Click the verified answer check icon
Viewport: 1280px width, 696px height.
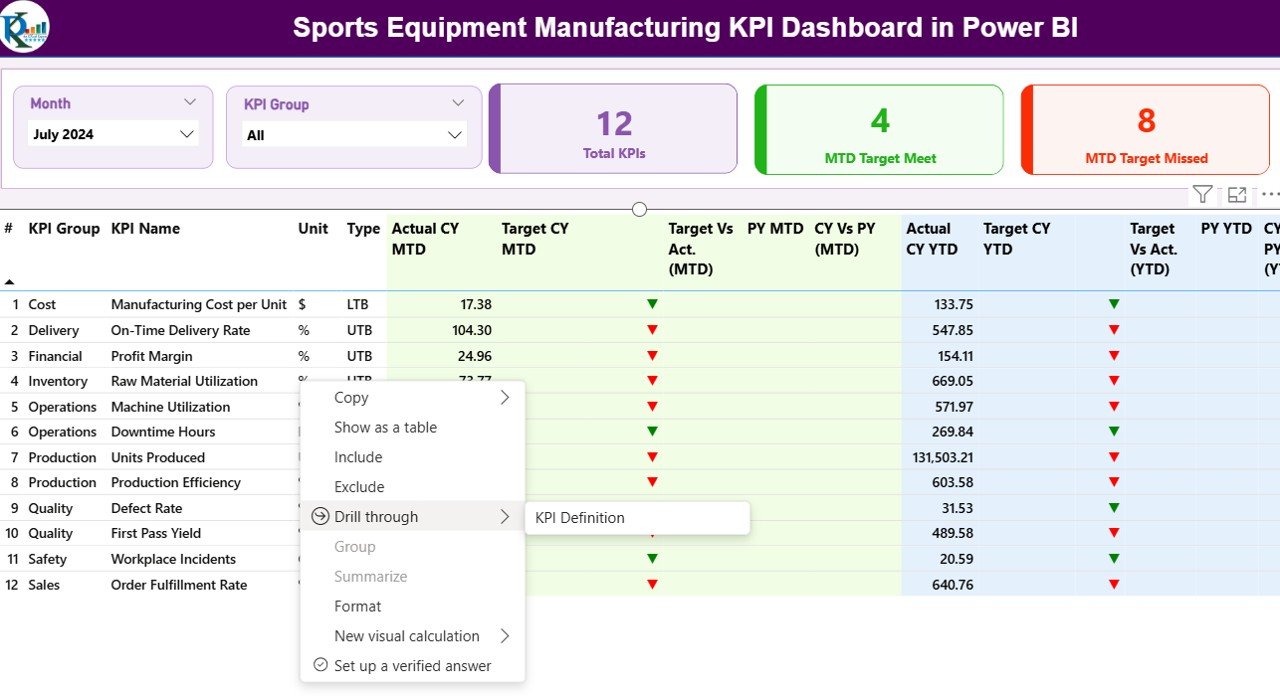click(320, 665)
